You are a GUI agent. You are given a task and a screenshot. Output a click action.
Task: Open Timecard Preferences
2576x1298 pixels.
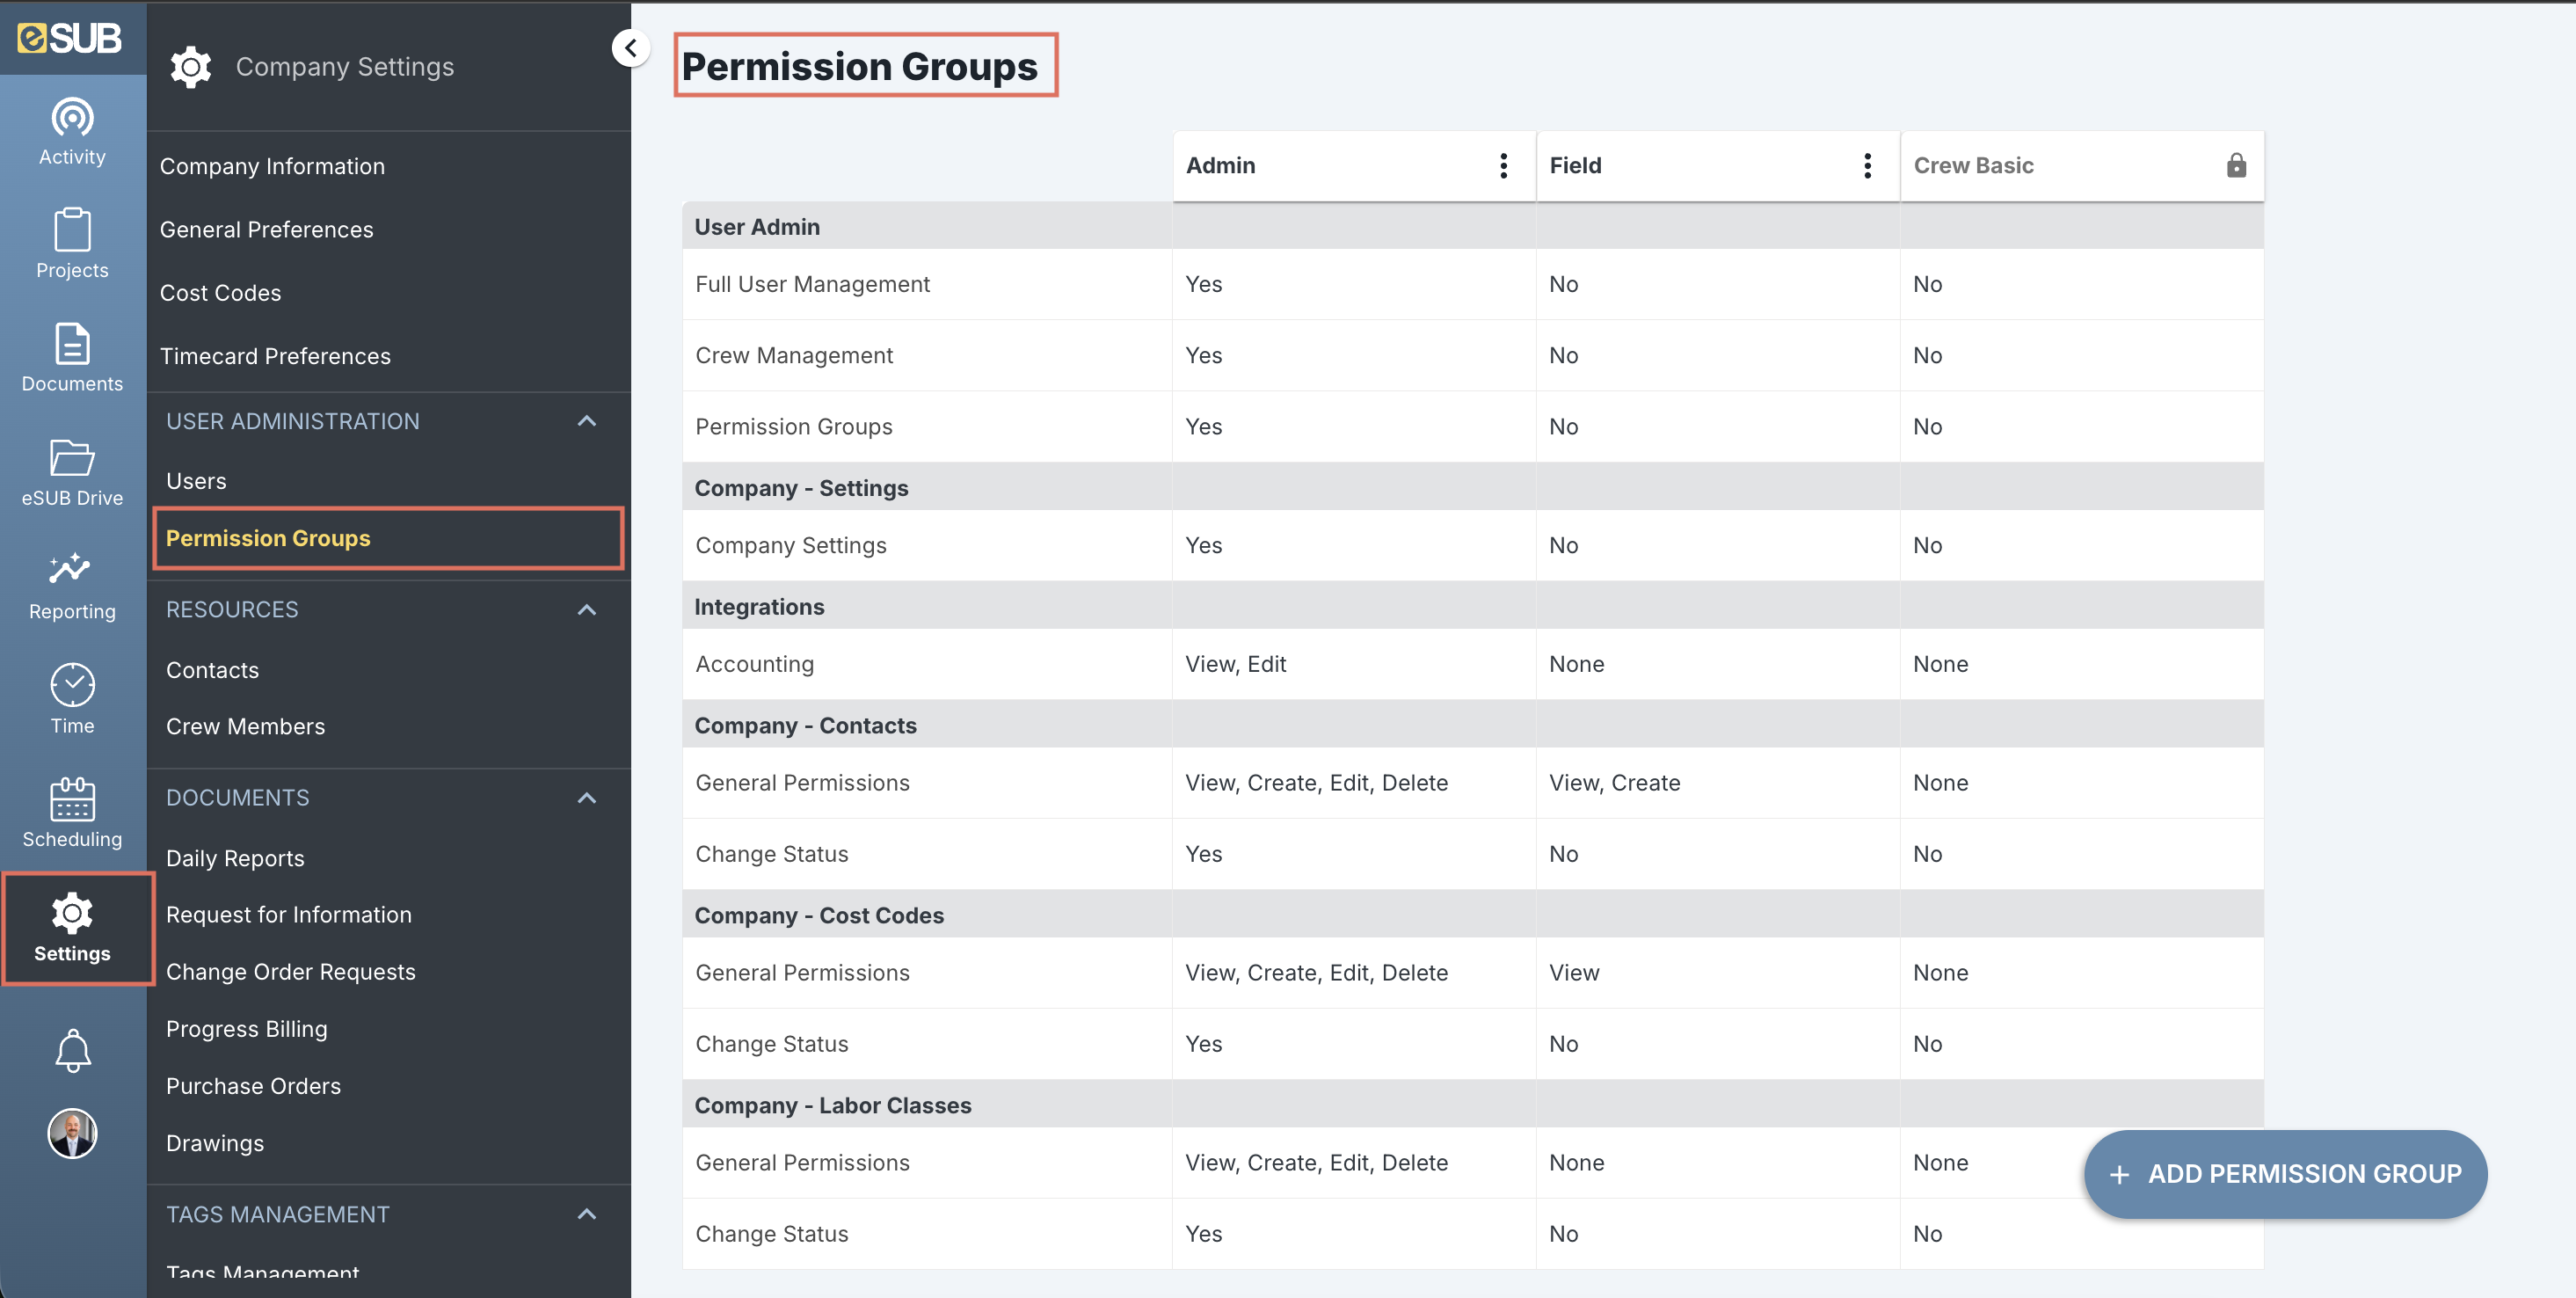tap(275, 356)
